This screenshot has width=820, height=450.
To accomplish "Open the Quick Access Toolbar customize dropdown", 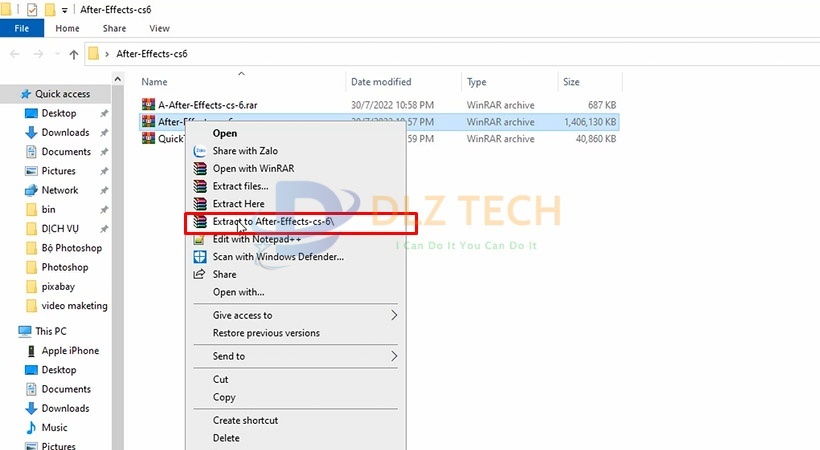I will click(64, 10).
